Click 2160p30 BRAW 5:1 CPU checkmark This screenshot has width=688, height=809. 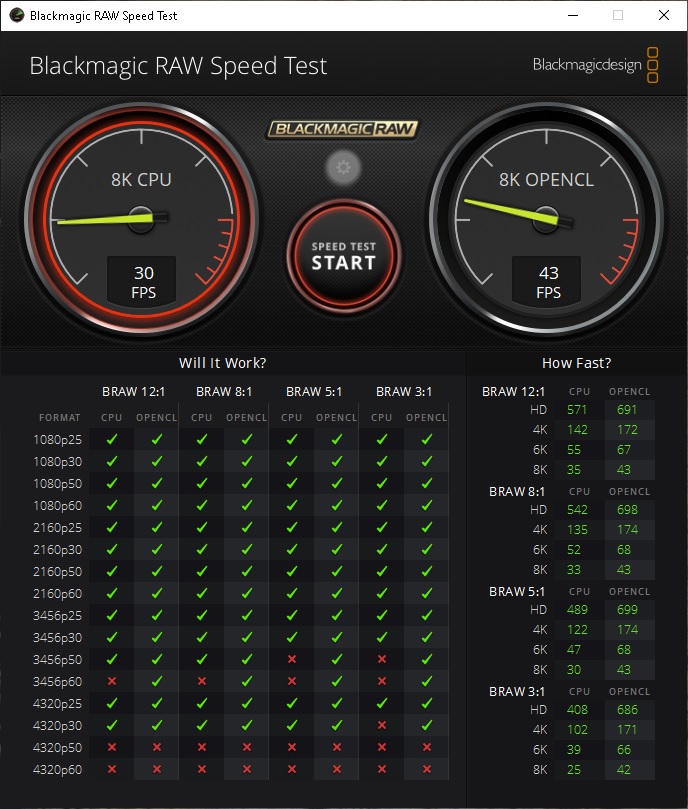(x=292, y=549)
